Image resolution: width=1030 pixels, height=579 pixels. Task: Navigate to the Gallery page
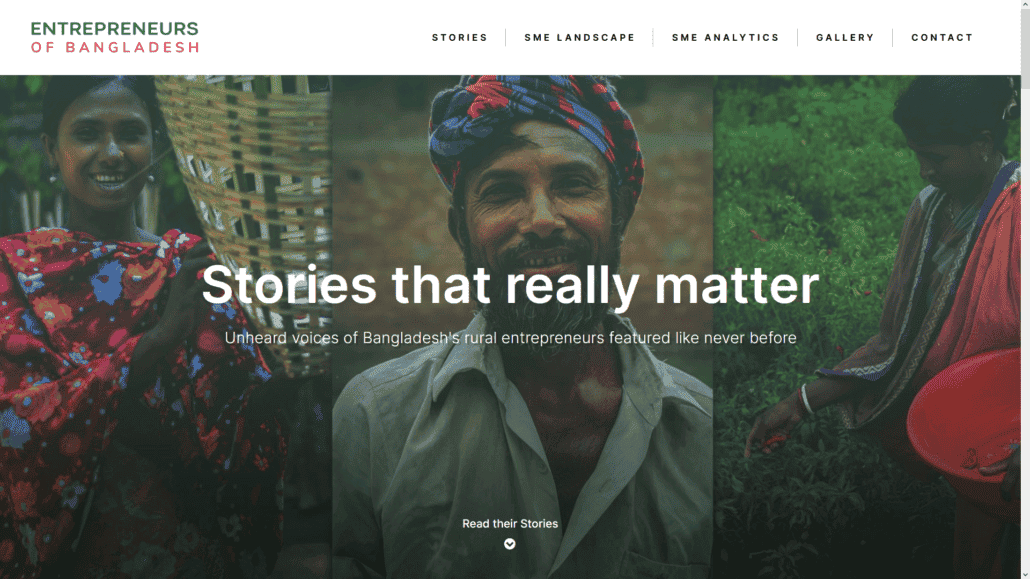845,37
